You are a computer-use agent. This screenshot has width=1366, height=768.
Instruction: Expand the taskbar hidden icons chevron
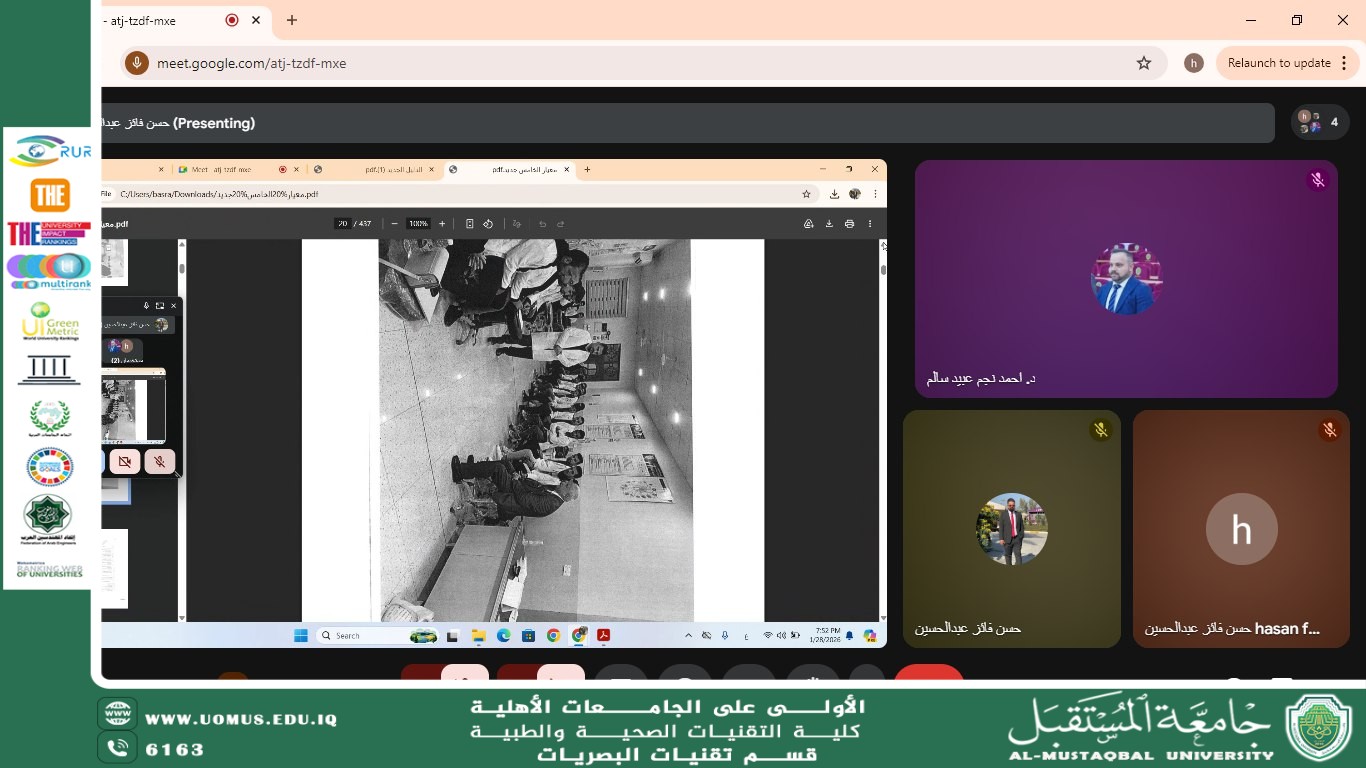click(687, 635)
